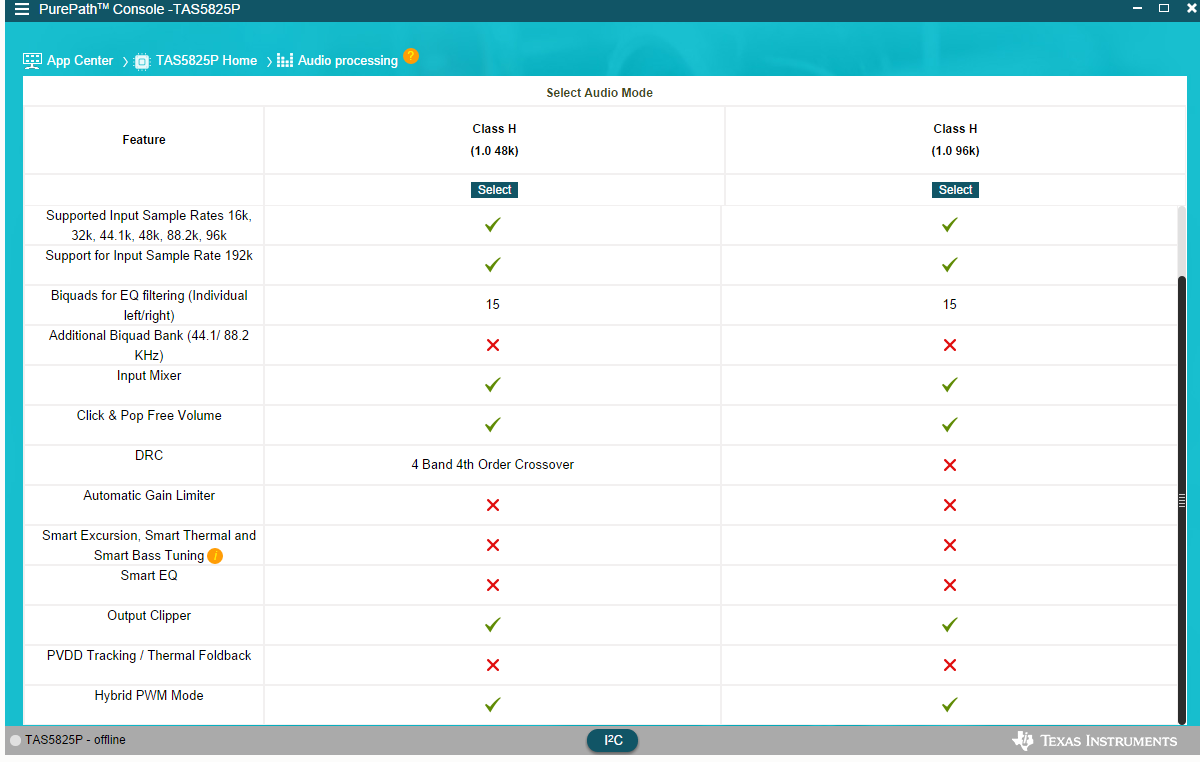Click green check for Hybrid PWM Mode under 48k
1200x762 pixels.
pos(492,705)
